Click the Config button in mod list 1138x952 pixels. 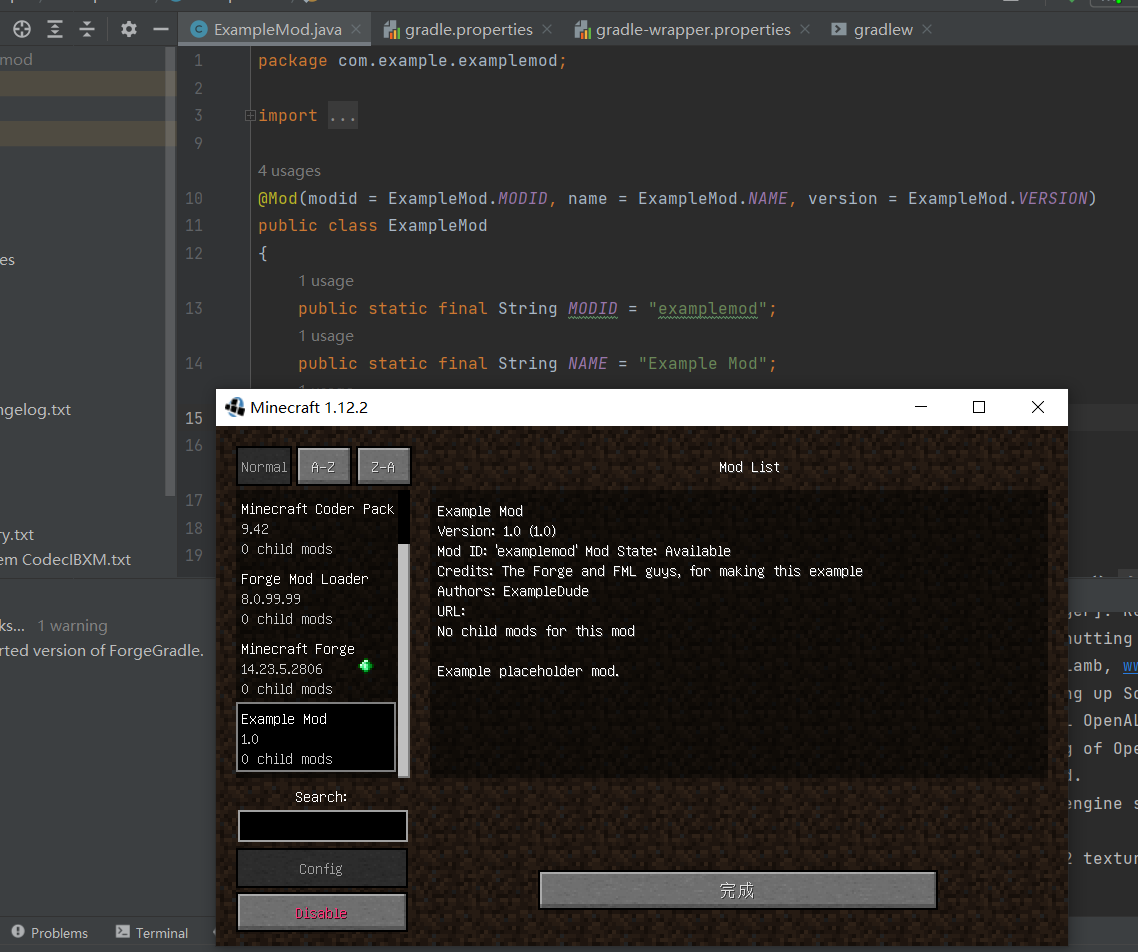click(x=321, y=869)
